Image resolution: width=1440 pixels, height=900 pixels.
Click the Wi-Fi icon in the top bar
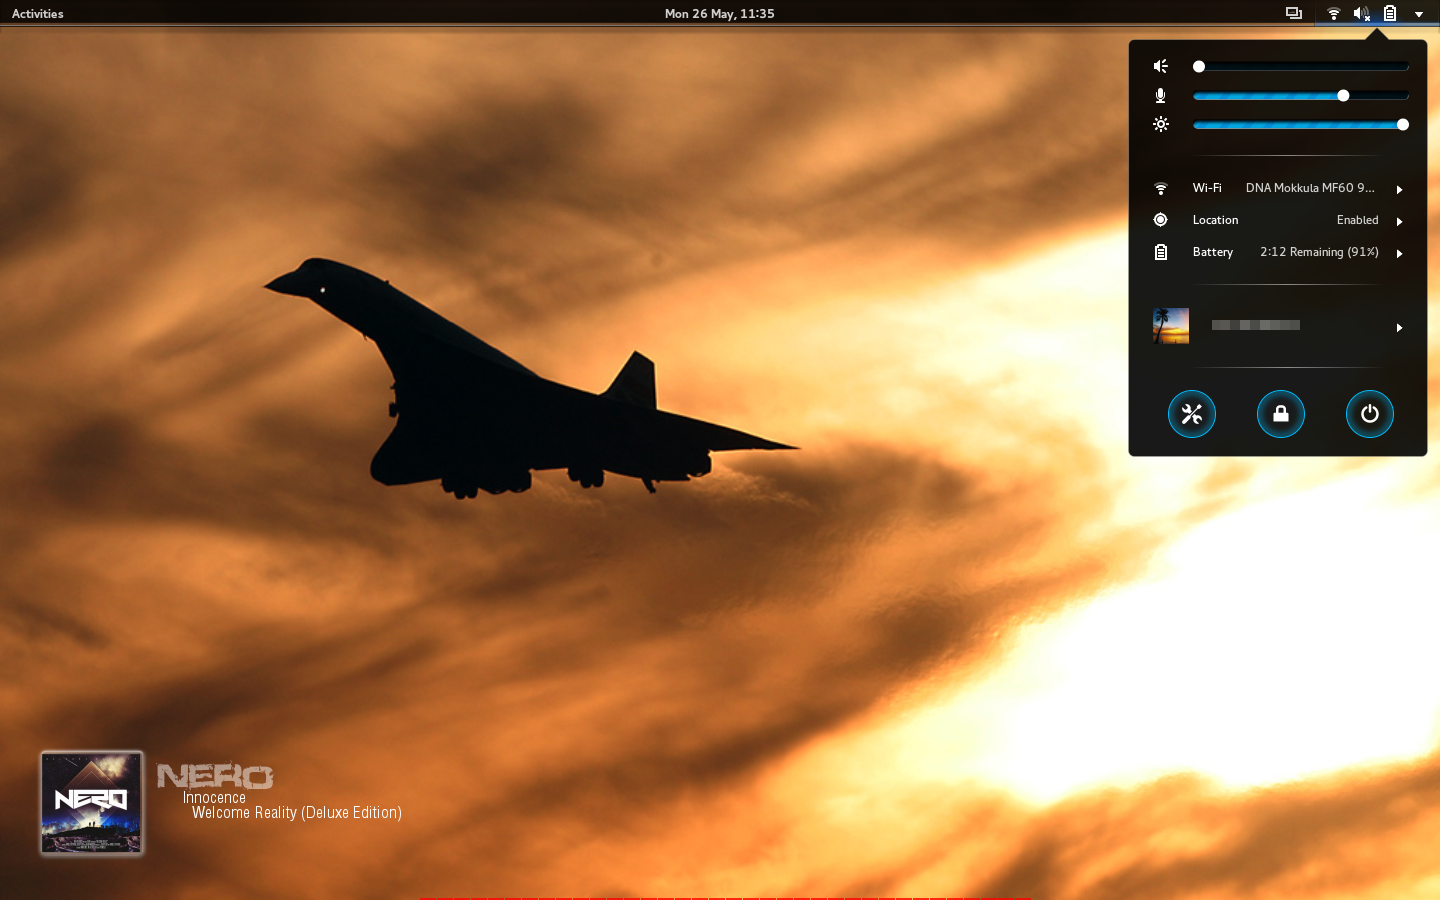[1334, 13]
